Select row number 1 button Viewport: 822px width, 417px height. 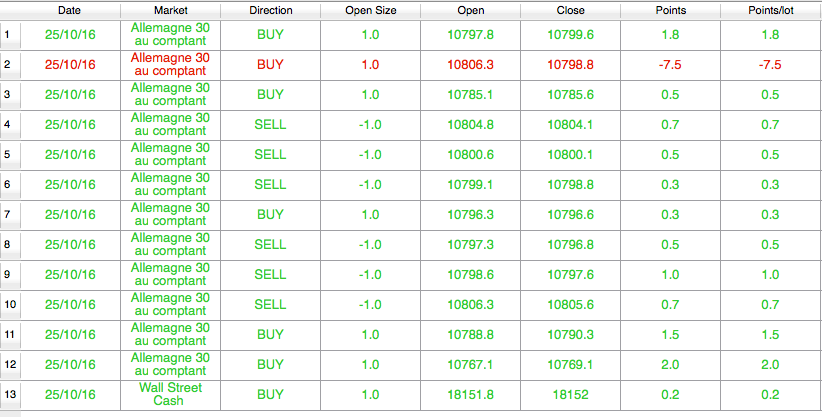[x=10, y=35]
